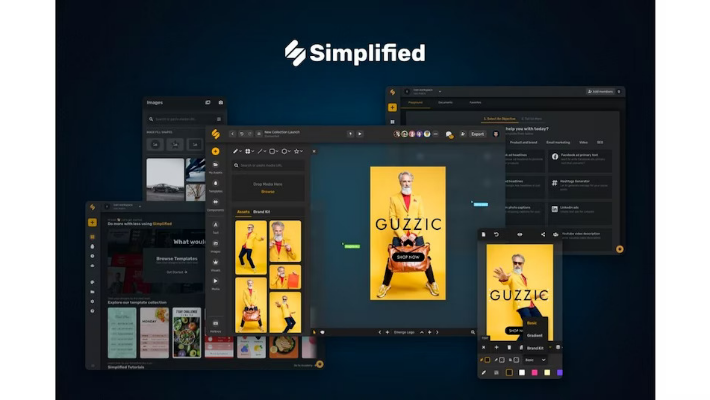Click the Add members button in the AI writer window
710x400 pixels.
pos(600,92)
